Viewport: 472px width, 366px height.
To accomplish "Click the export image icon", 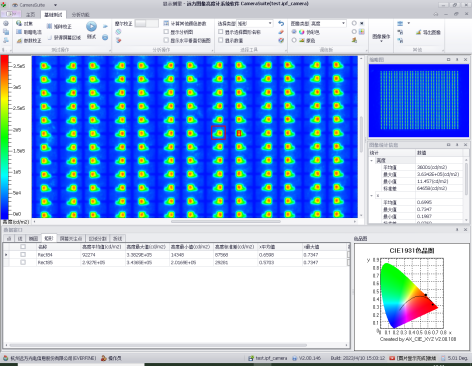I will [419, 32].
